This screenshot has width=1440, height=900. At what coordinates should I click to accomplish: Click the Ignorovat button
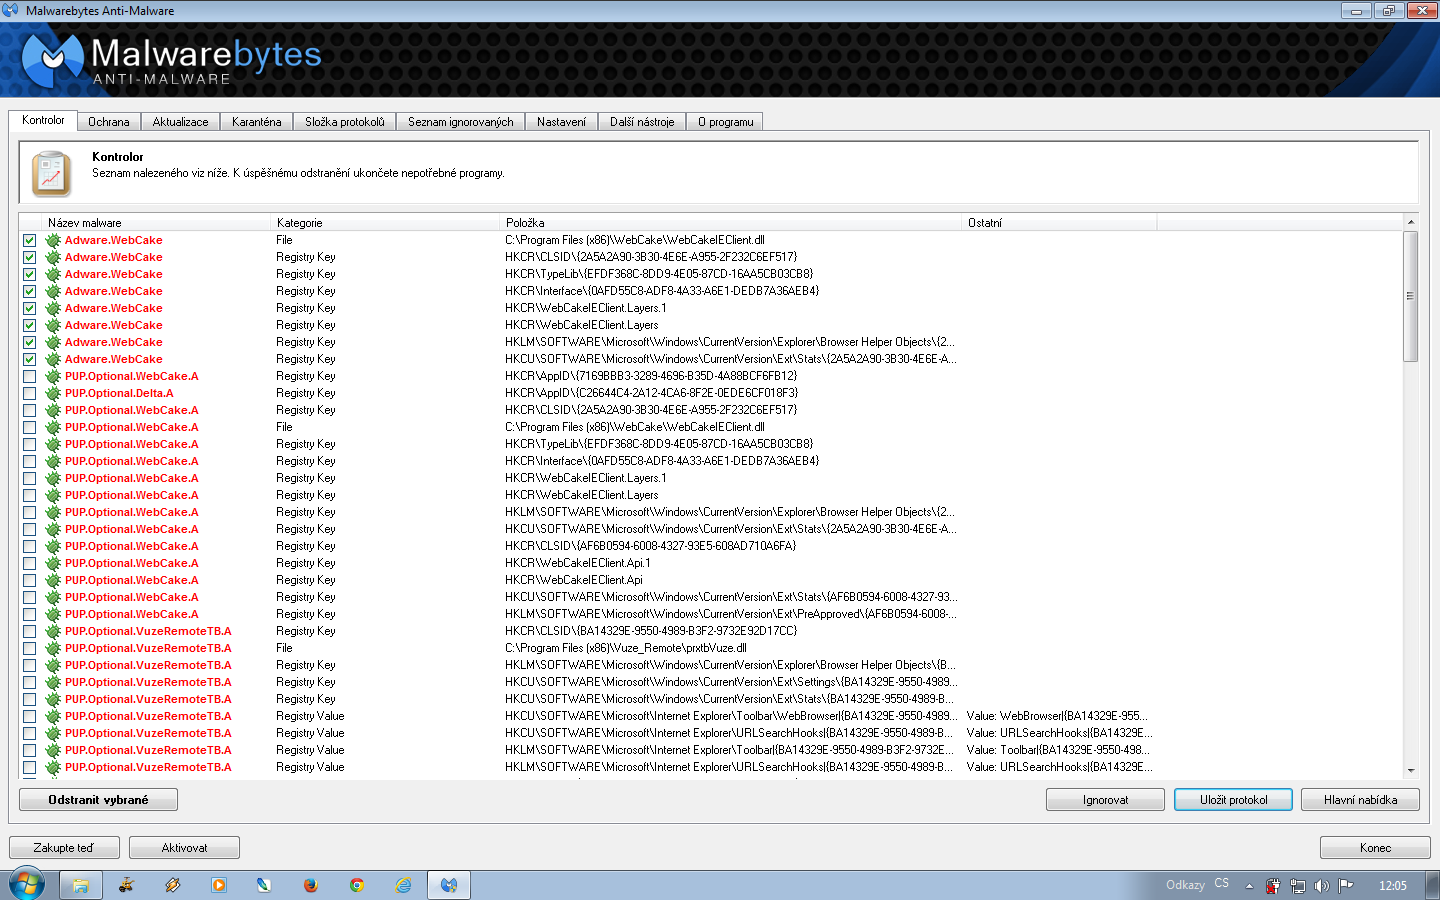pos(1106,800)
